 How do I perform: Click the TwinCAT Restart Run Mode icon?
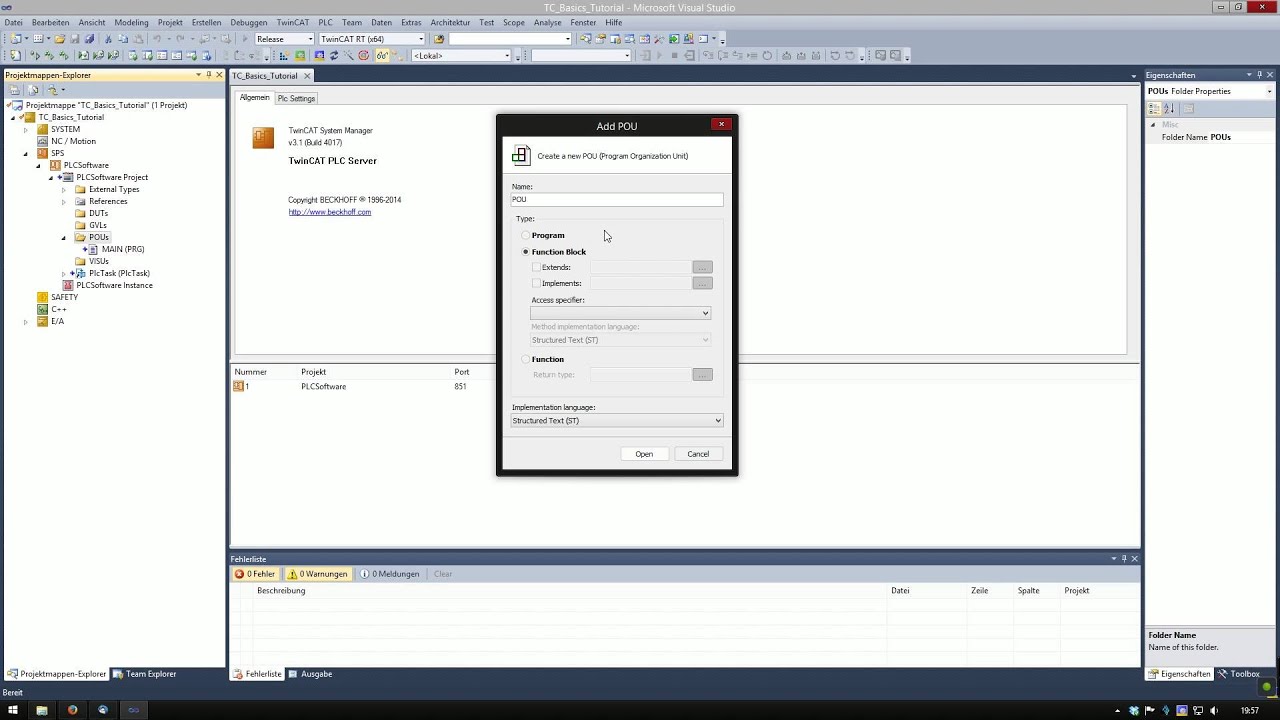click(x=300, y=56)
